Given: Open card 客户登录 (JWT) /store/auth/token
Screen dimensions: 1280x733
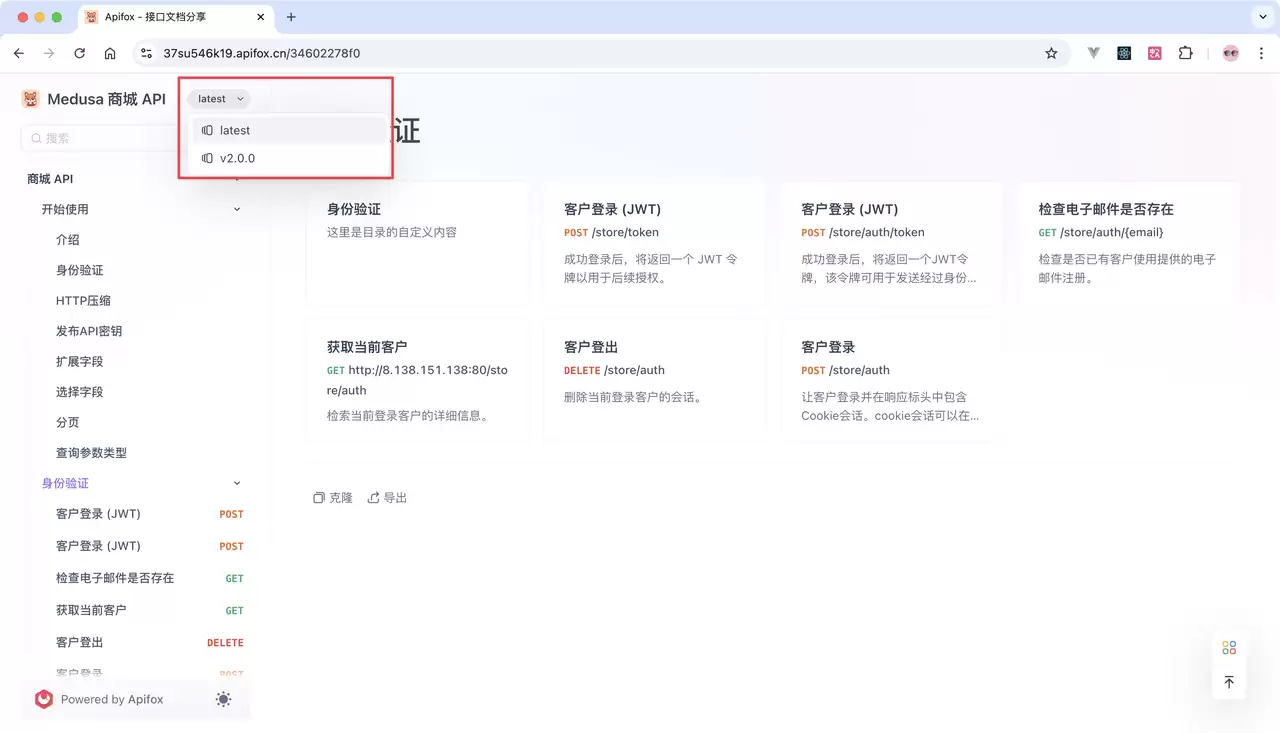Looking at the screenshot, I should coord(891,243).
